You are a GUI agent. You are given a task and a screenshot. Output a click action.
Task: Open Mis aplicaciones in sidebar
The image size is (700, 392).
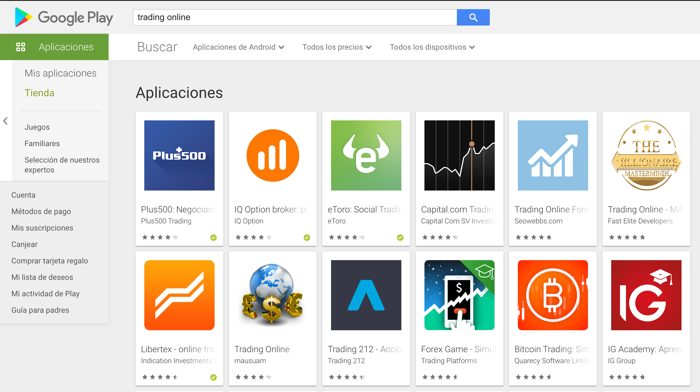pos(60,73)
